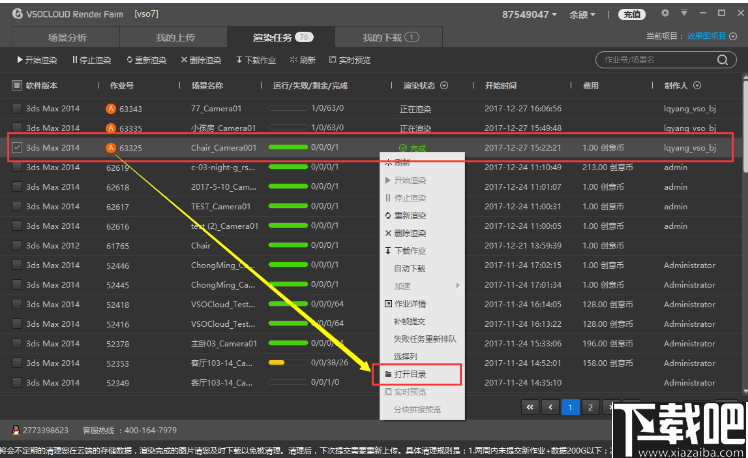Go to page 1 in pagination
This screenshot has width=748, height=458.
[570, 407]
